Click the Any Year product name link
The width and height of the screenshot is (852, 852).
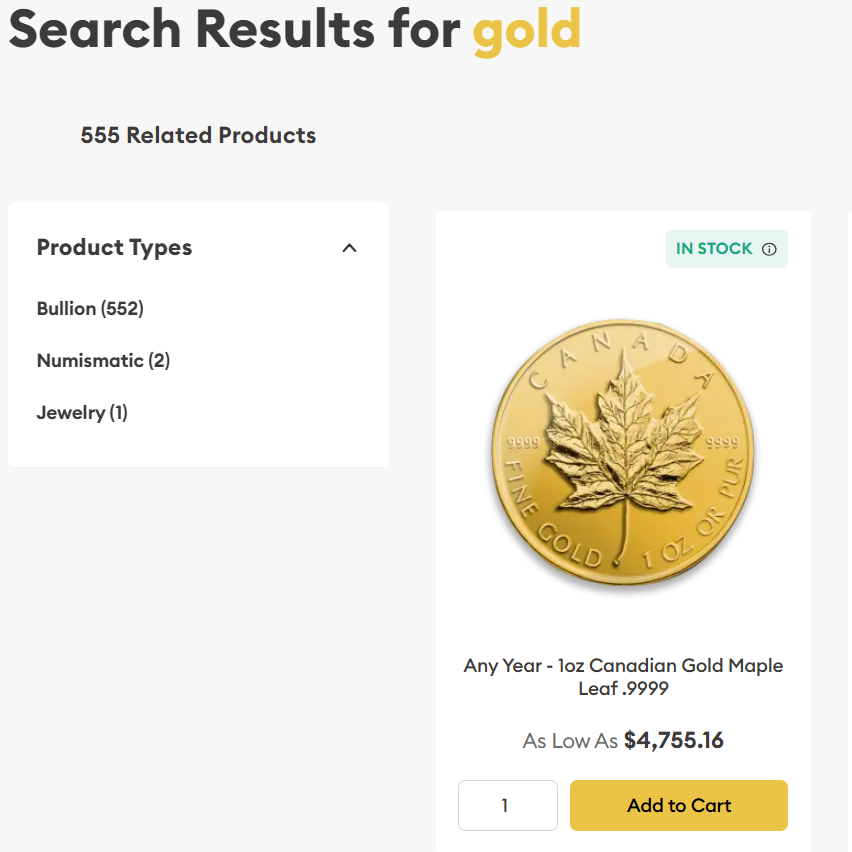click(622, 665)
